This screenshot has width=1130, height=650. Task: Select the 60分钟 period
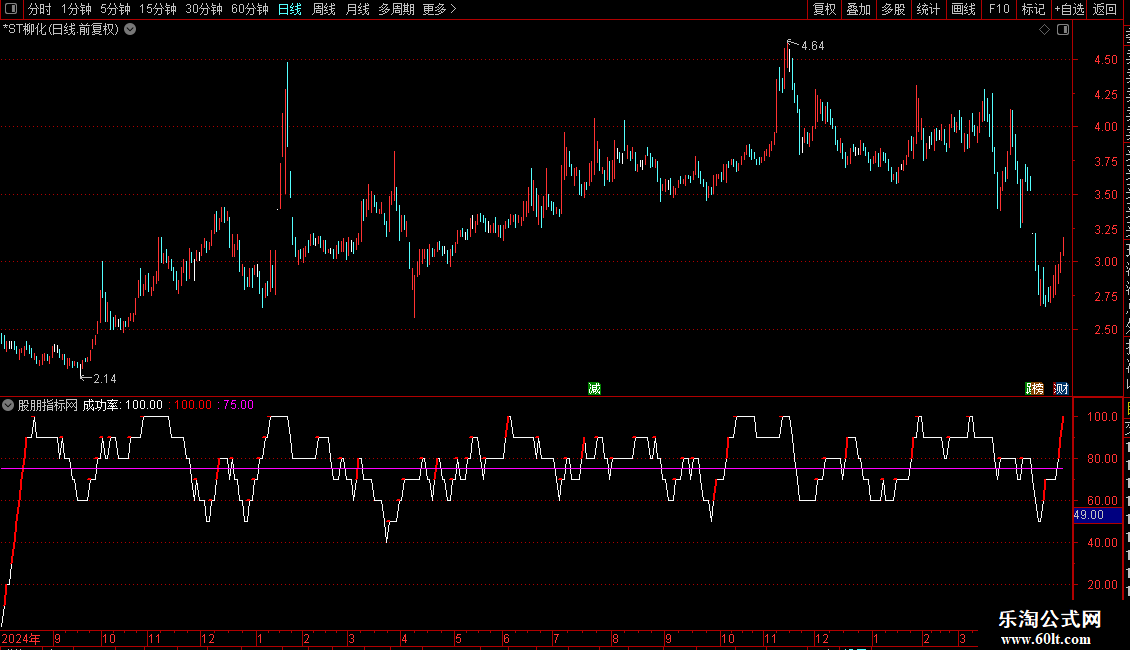[x=250, y=9]
